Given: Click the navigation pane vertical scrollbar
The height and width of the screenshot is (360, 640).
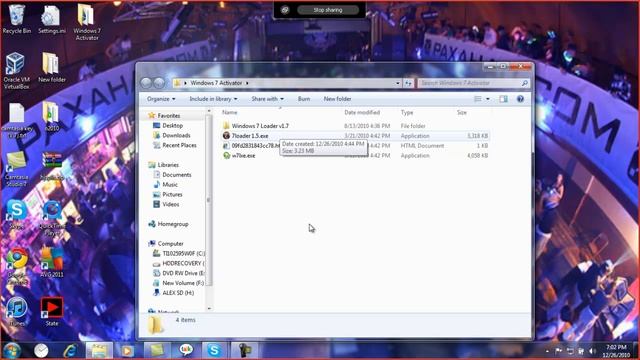Looking at the screenshot, I should pos(209,200).
